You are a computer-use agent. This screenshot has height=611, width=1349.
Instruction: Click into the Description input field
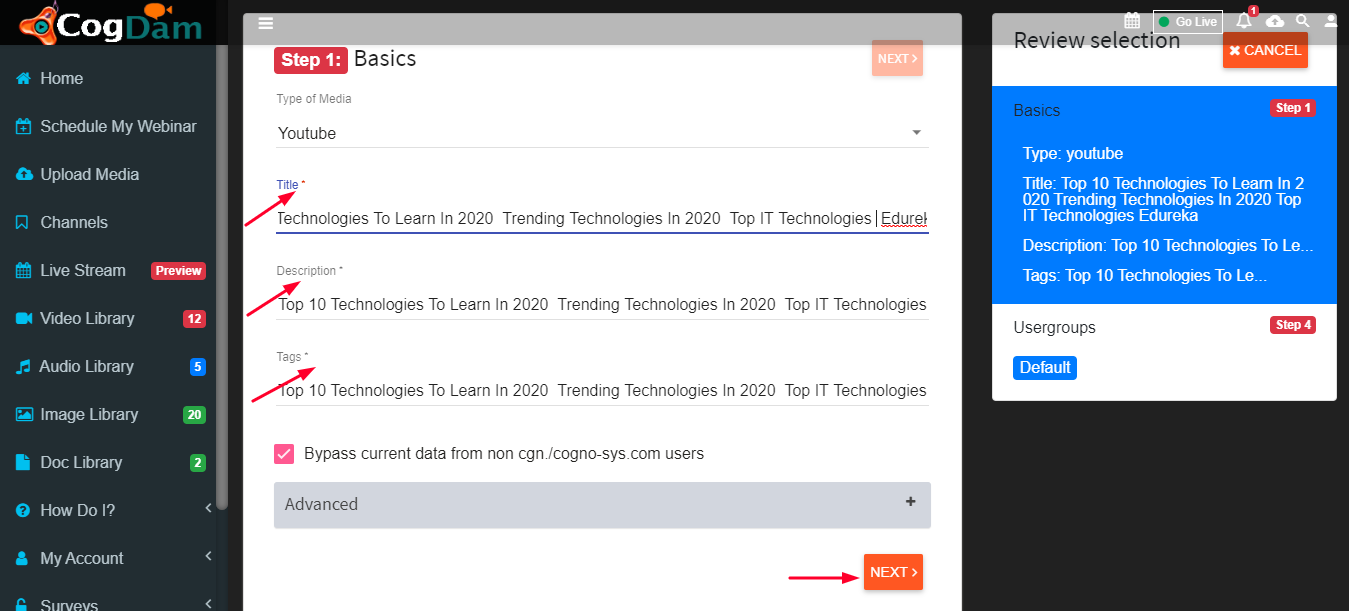coord(602,304)
